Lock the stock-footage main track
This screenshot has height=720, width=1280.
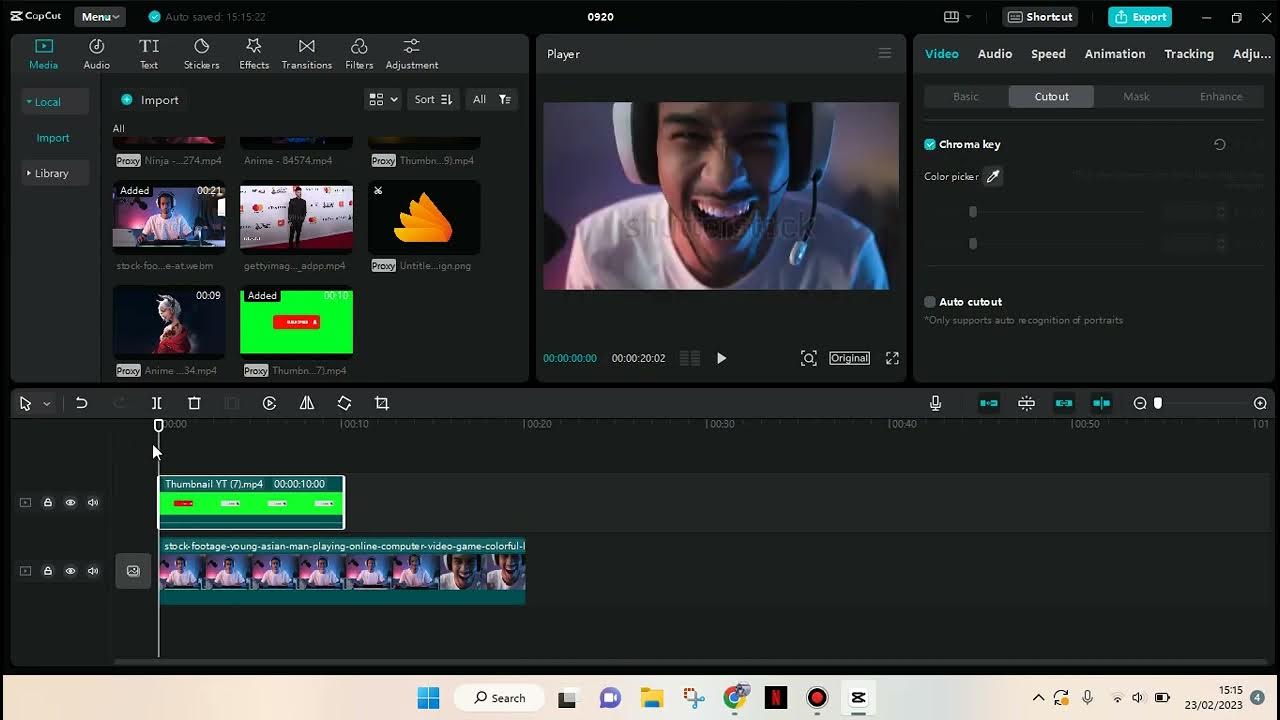[x=47, y=571]
